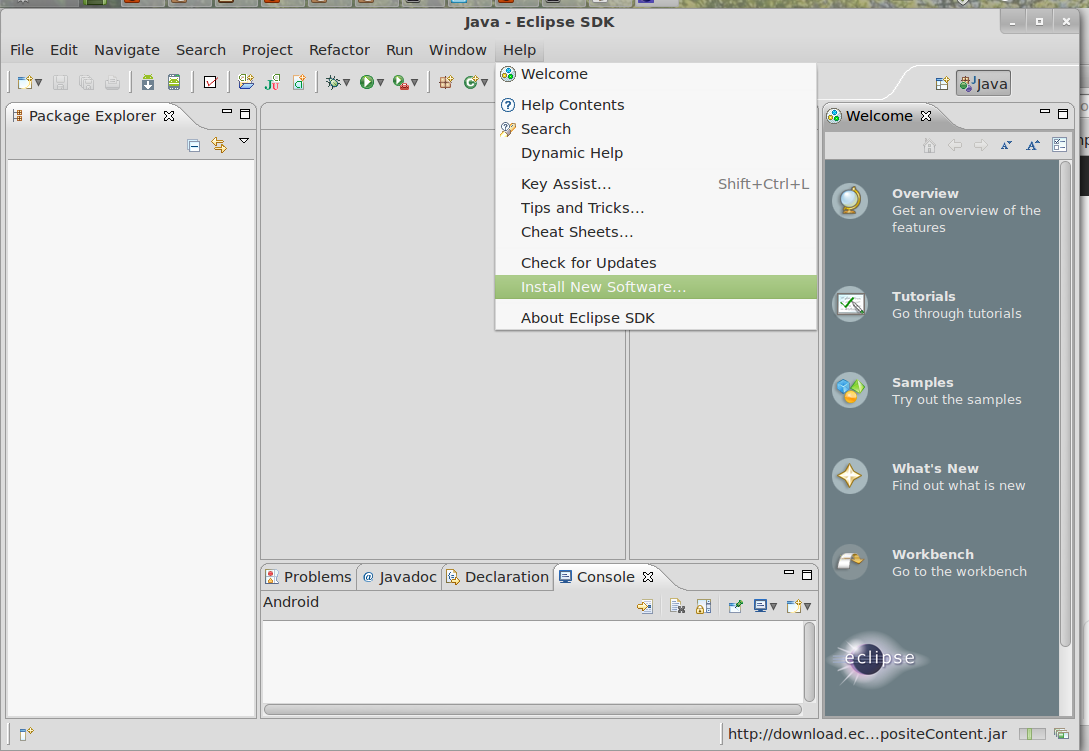The height and width of the screenshot is (751, 1089).
Task: Click the Run External Tools icon
Action: point(401,83)
